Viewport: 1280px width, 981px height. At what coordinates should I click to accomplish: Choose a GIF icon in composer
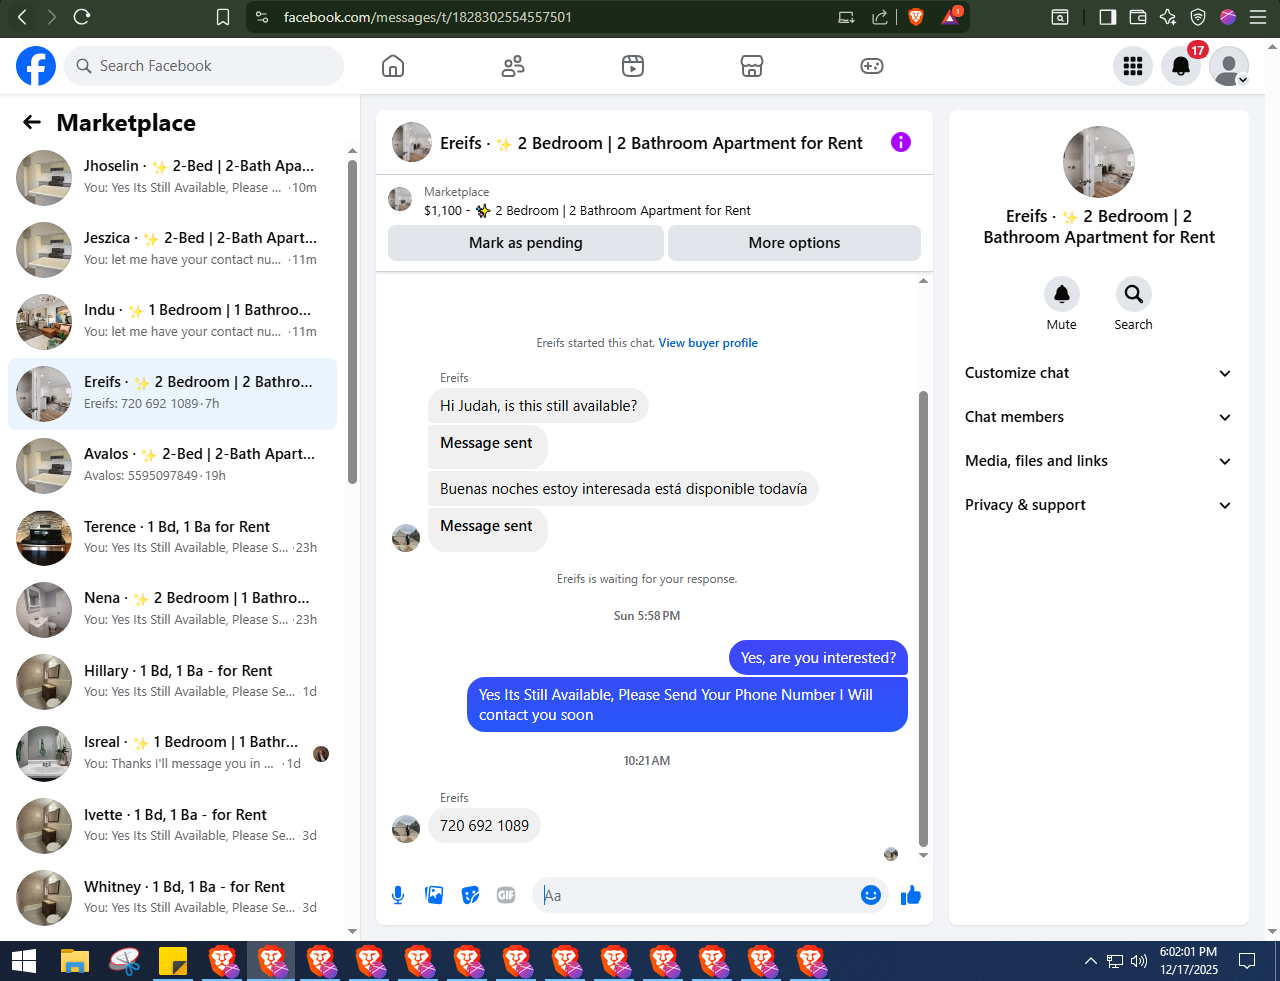[x=506, y=895]
